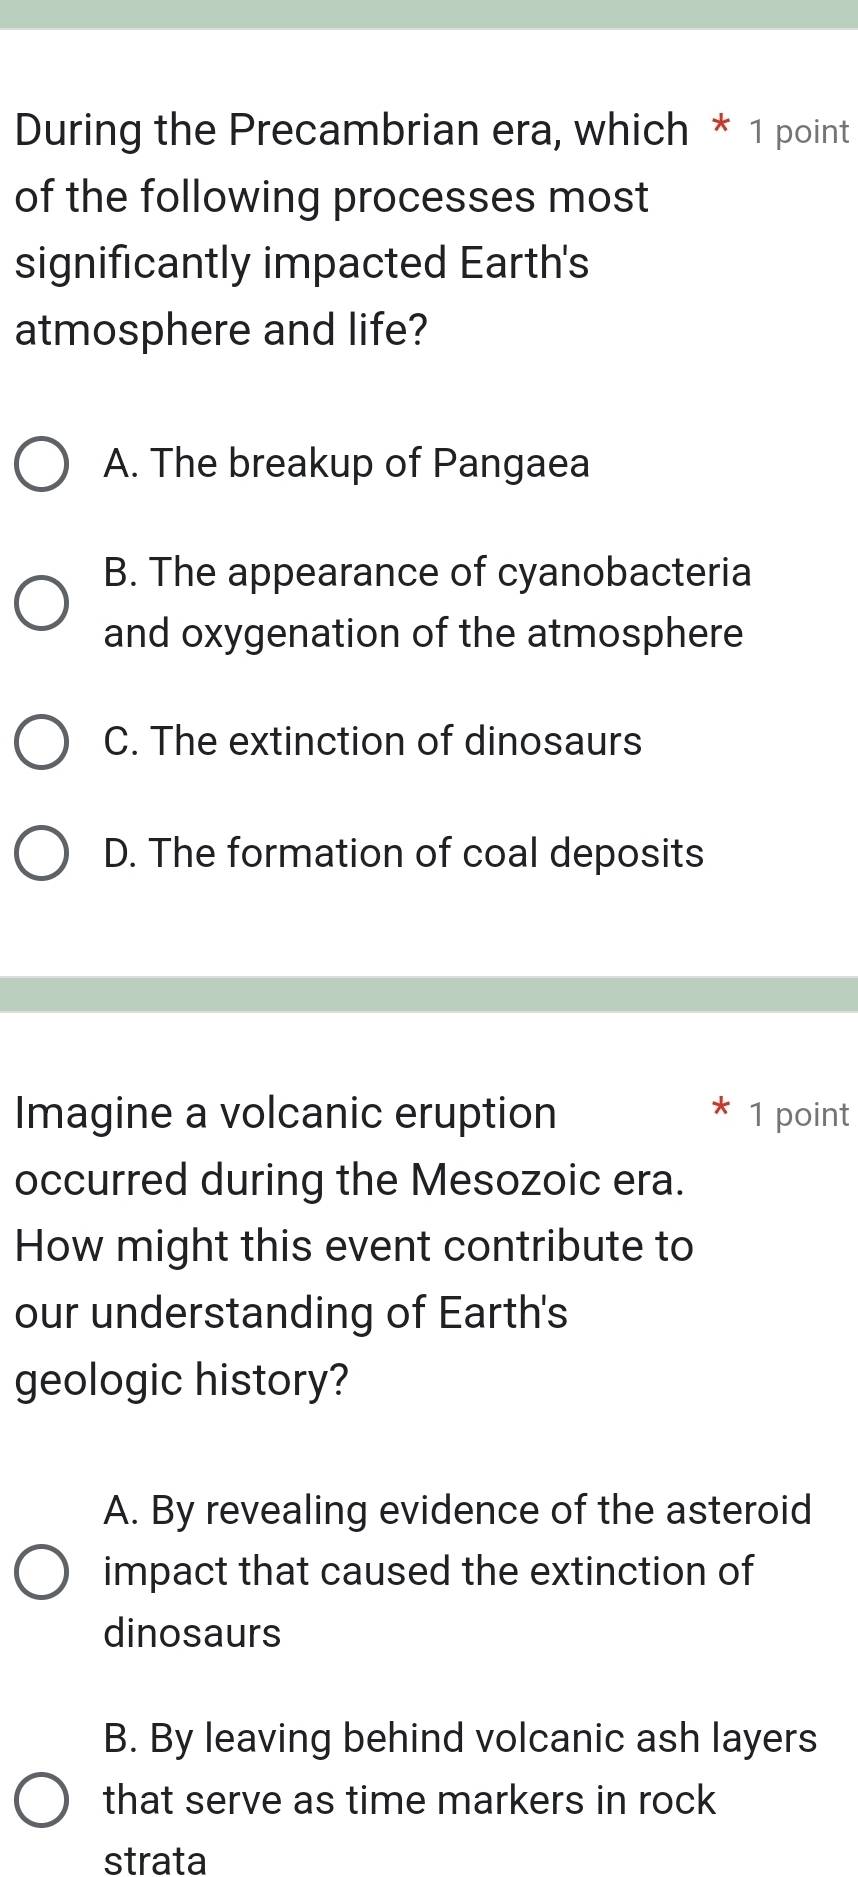The image size is (858, 1877).
Task: Mark the extinction of dinosaurs radio button
Action: coord(42,743)
